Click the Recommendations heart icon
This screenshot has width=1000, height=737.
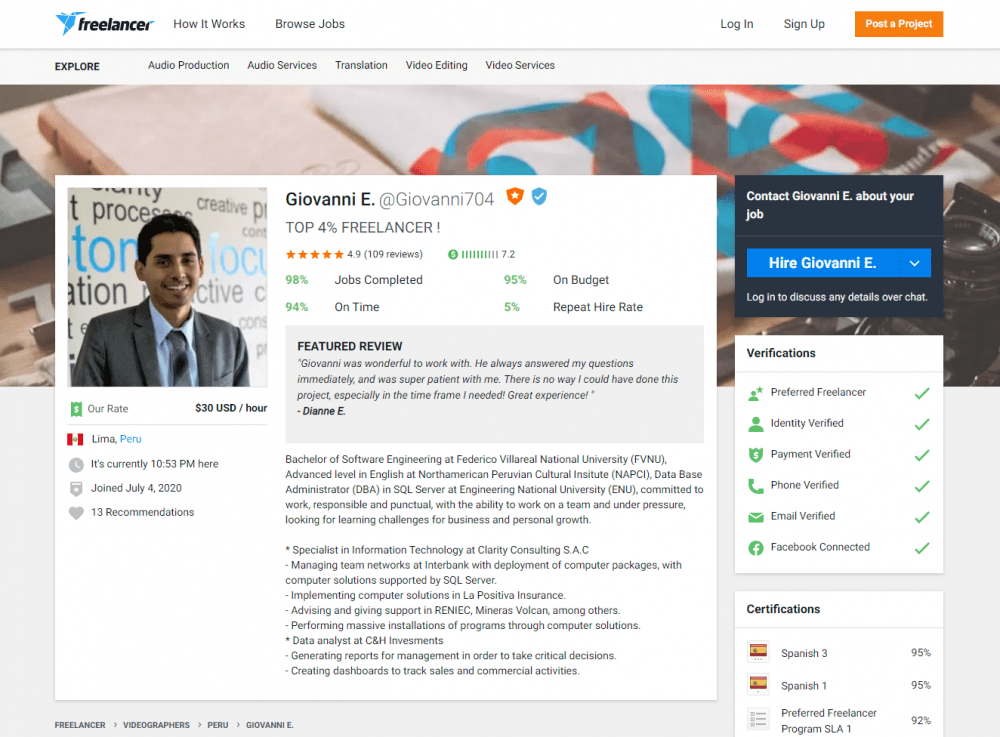(x=76, y=513)
